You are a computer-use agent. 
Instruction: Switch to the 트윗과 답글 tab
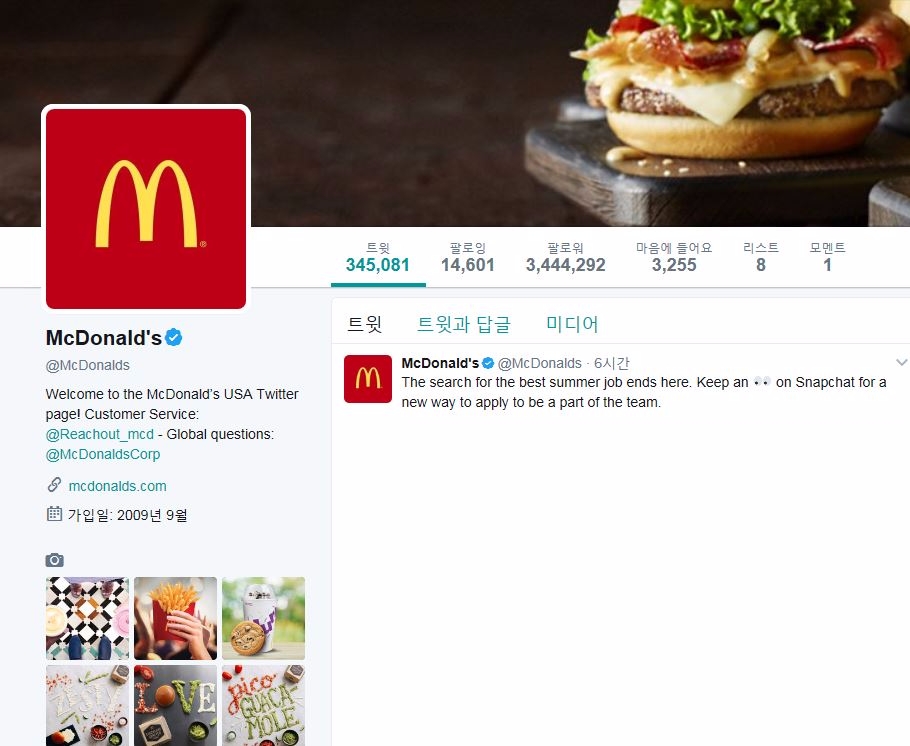click(x=464, y=323)
